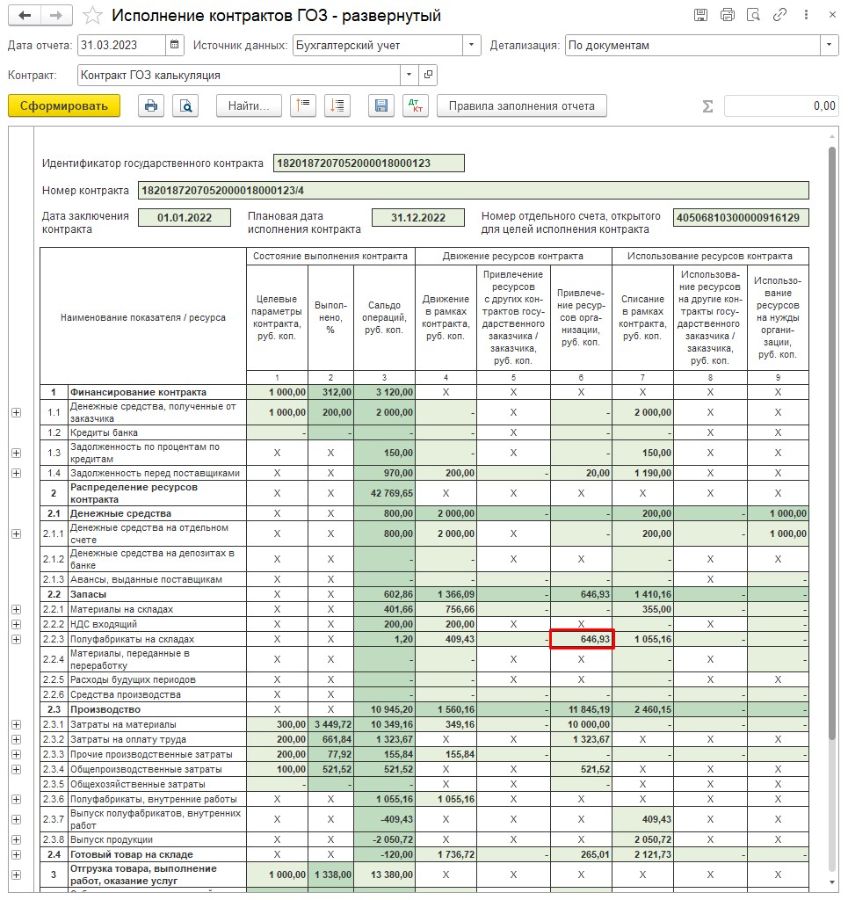This screenshot has width=848, height=900.
Task: Open the calendar picker for report date
Action: click(175, 45)
